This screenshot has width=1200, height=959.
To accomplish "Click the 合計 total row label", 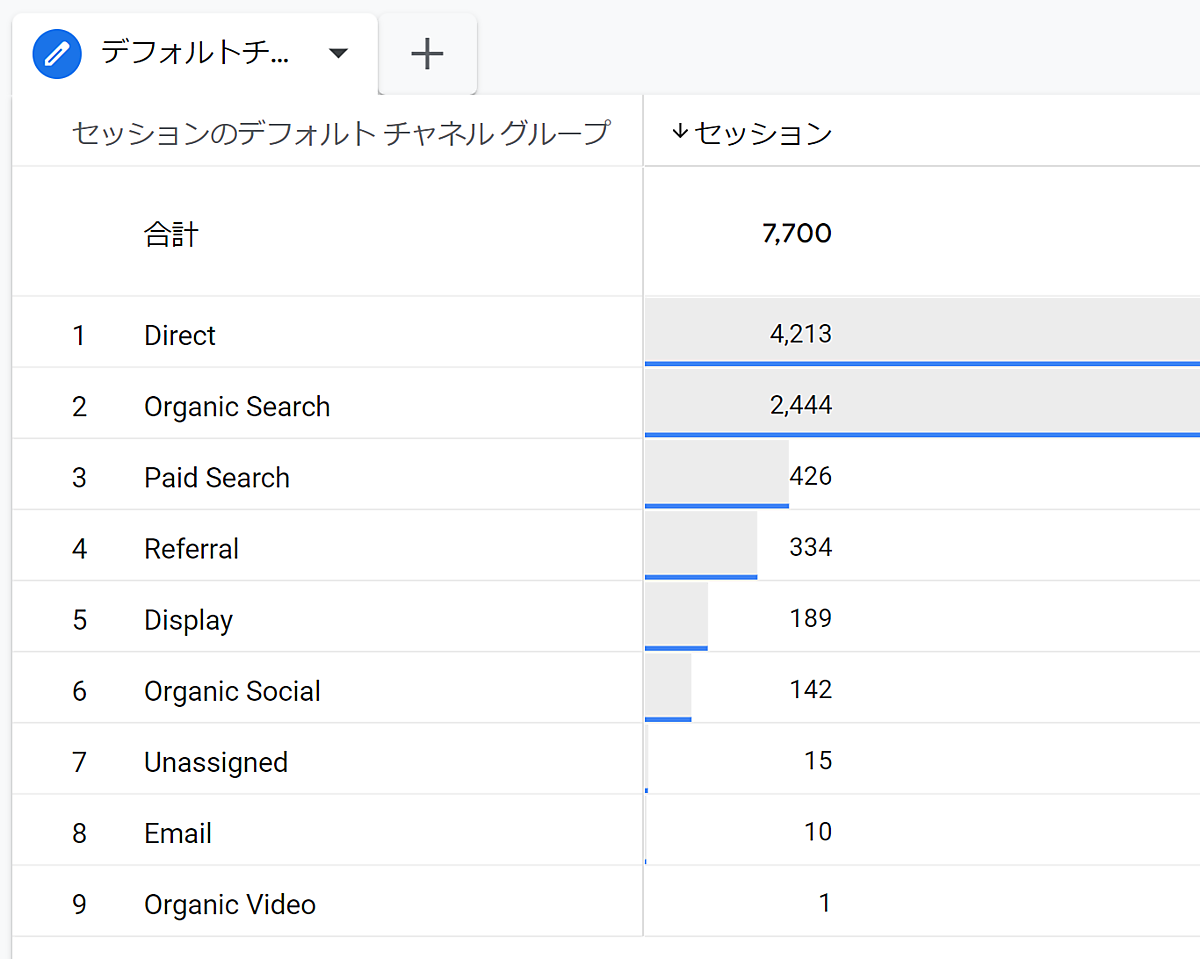I will (x=171, y=235).
